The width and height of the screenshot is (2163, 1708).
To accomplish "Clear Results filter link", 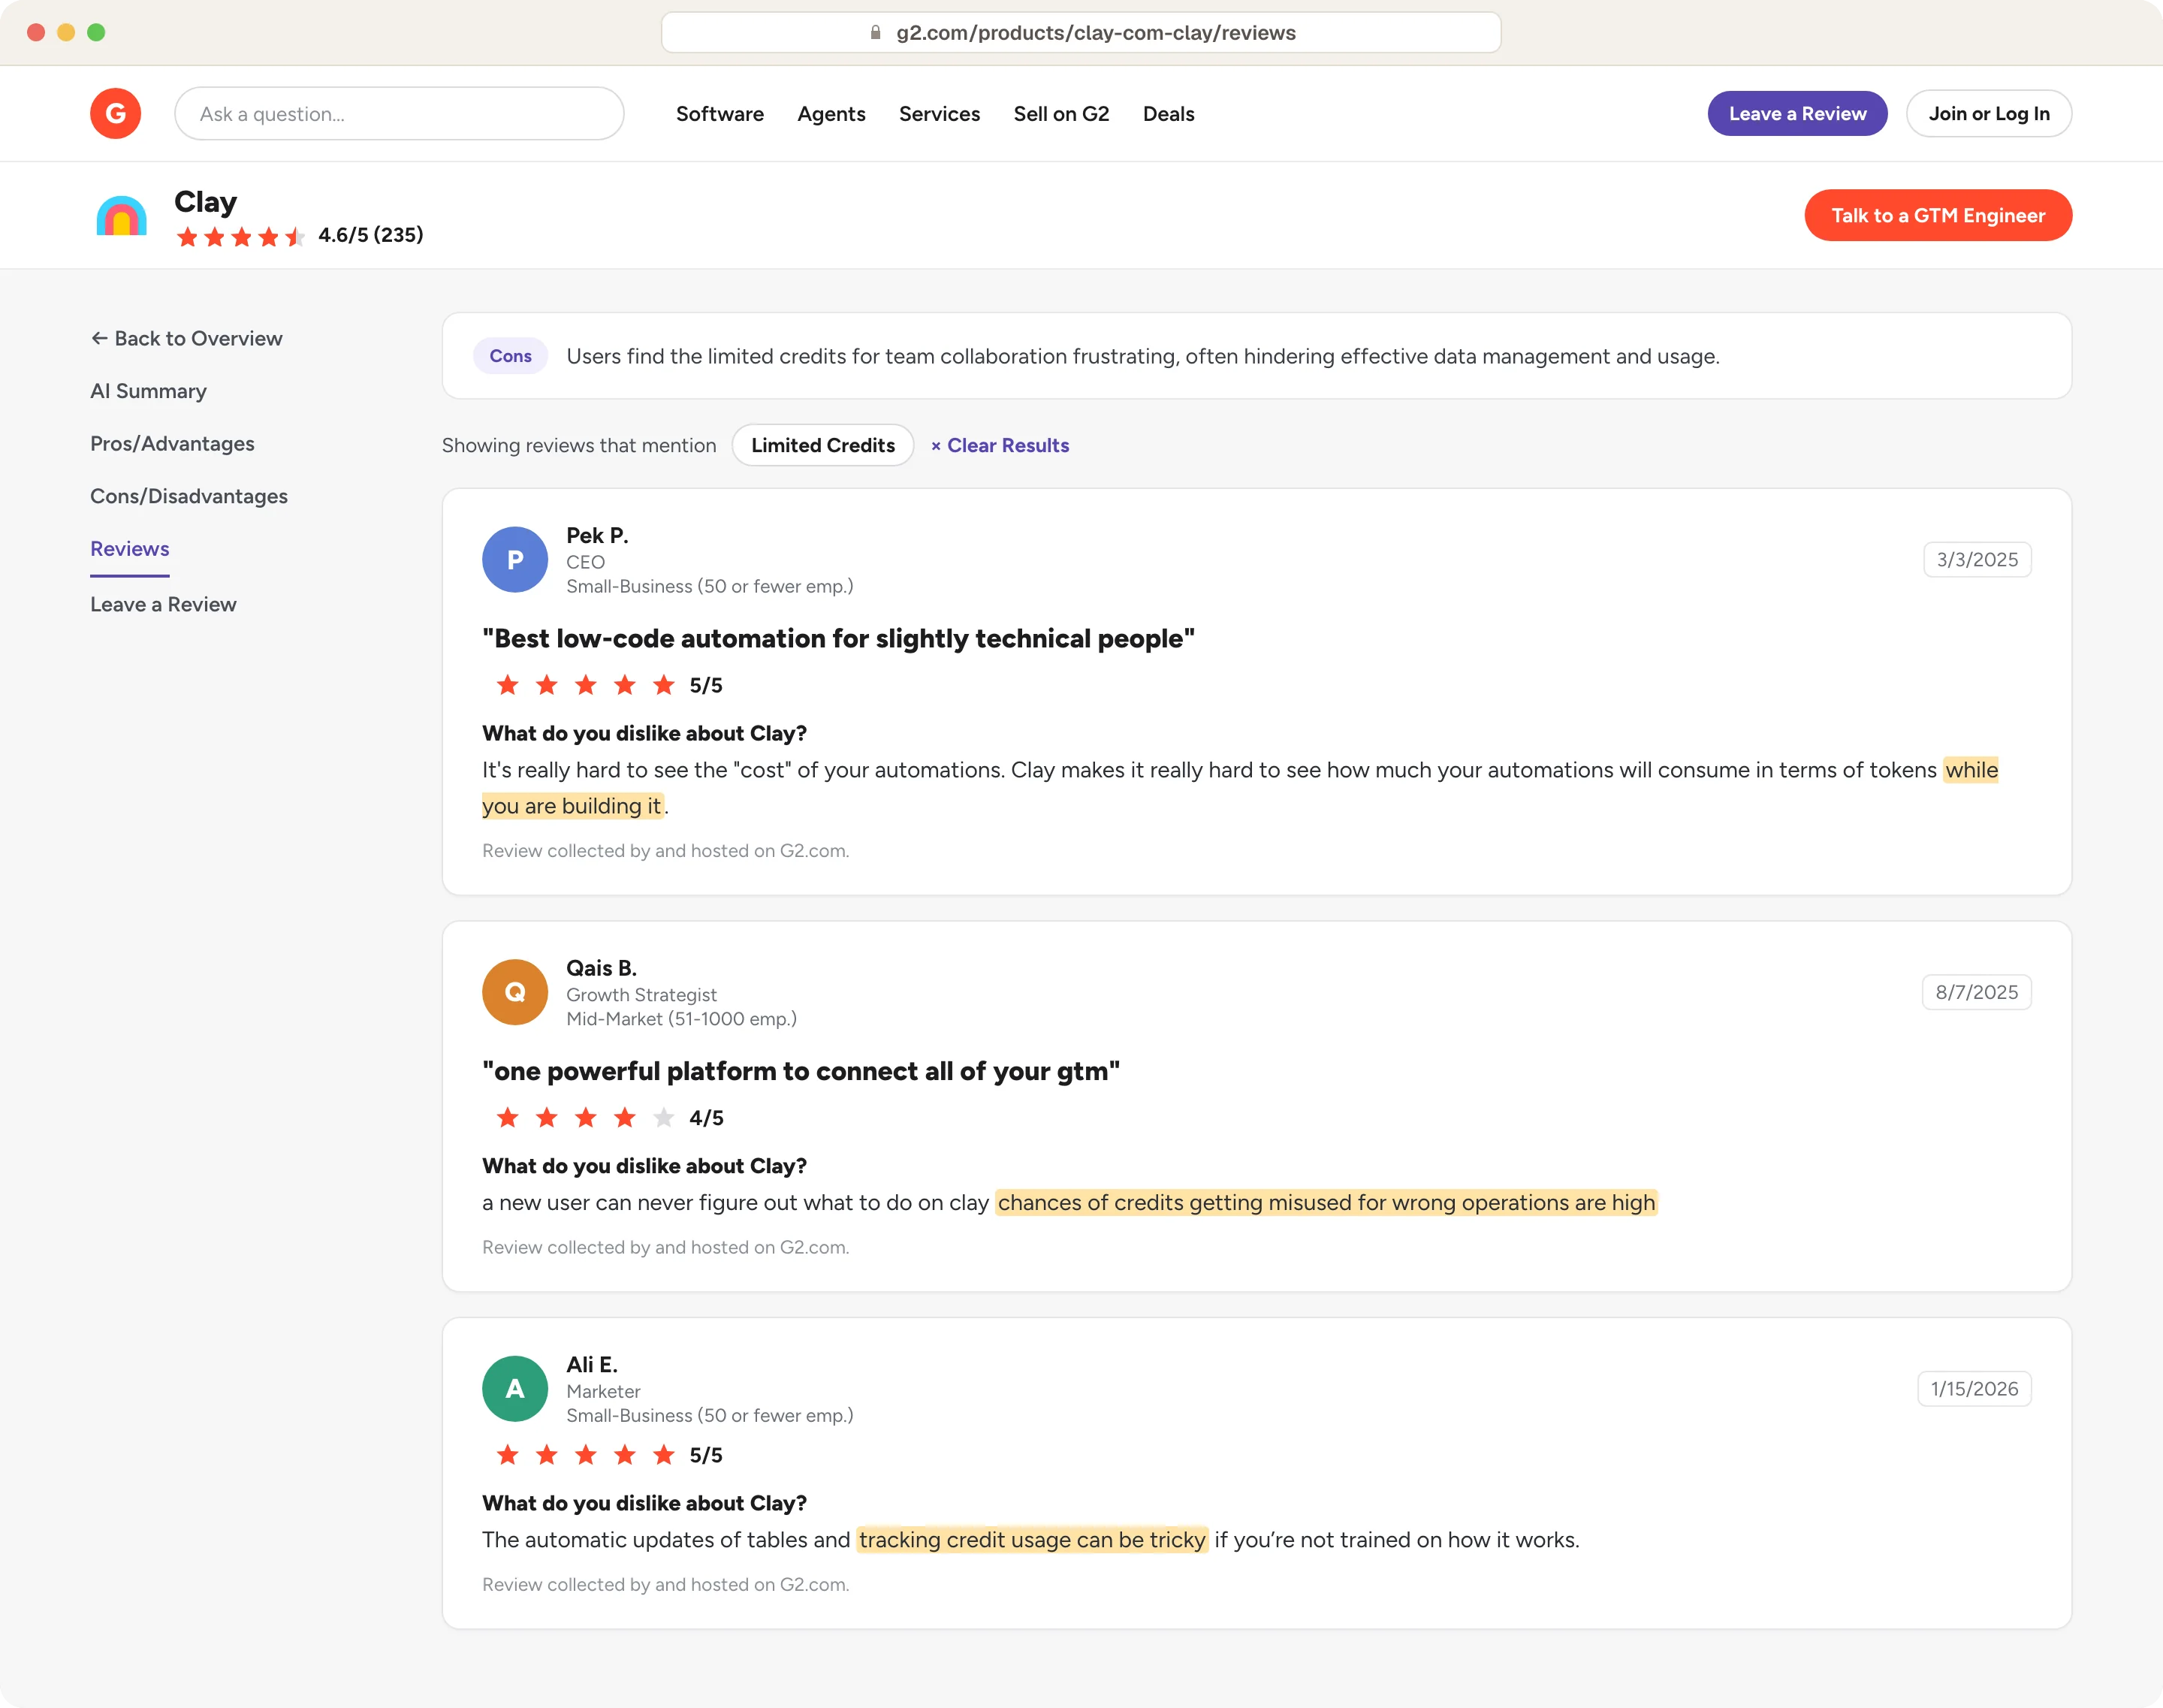I will pos(999,445).
